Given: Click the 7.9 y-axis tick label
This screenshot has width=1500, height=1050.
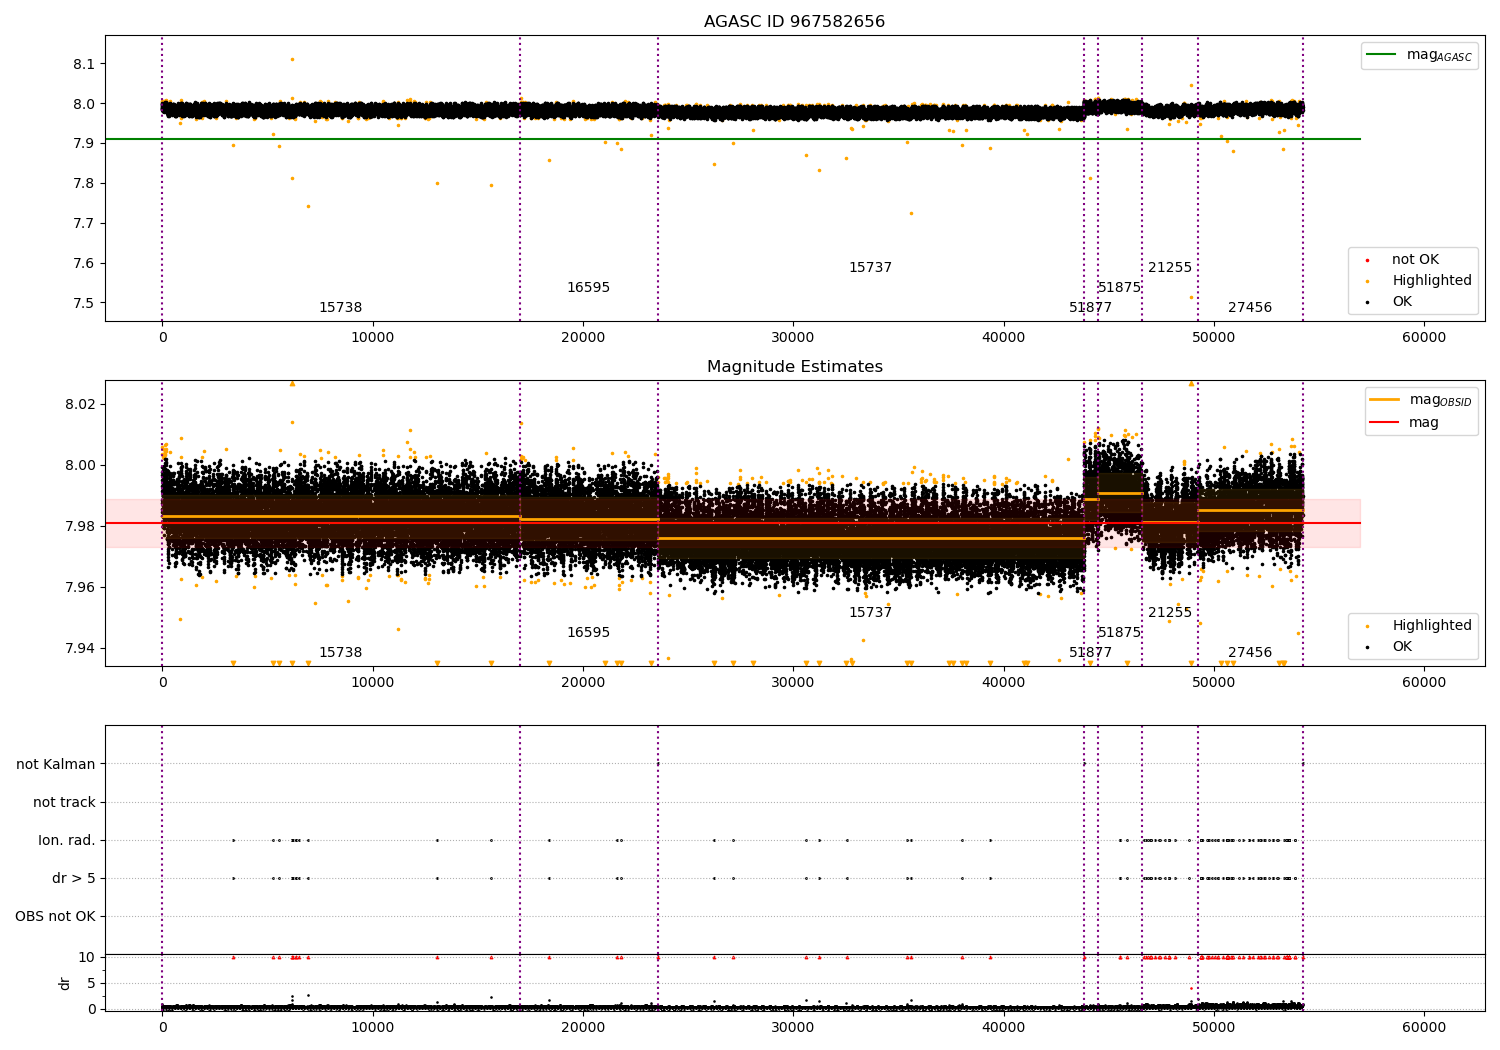Looking at the screenshot, I should pyautogui.click(x=84, y=144).
